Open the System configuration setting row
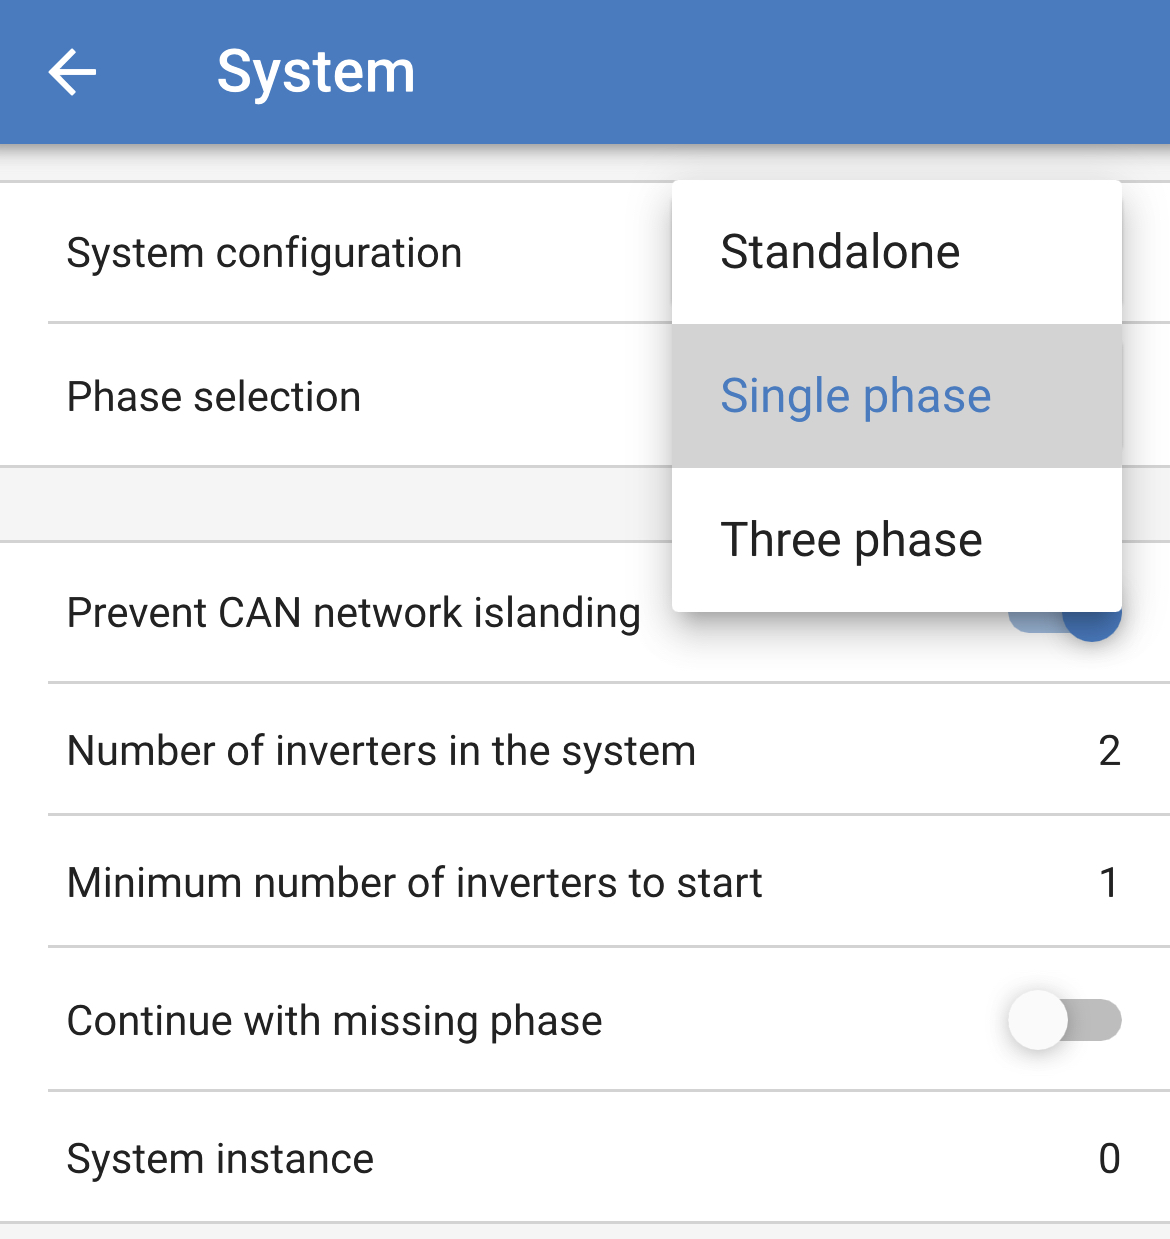Viewport: 1170px width, 1239px height. point(264,253)
